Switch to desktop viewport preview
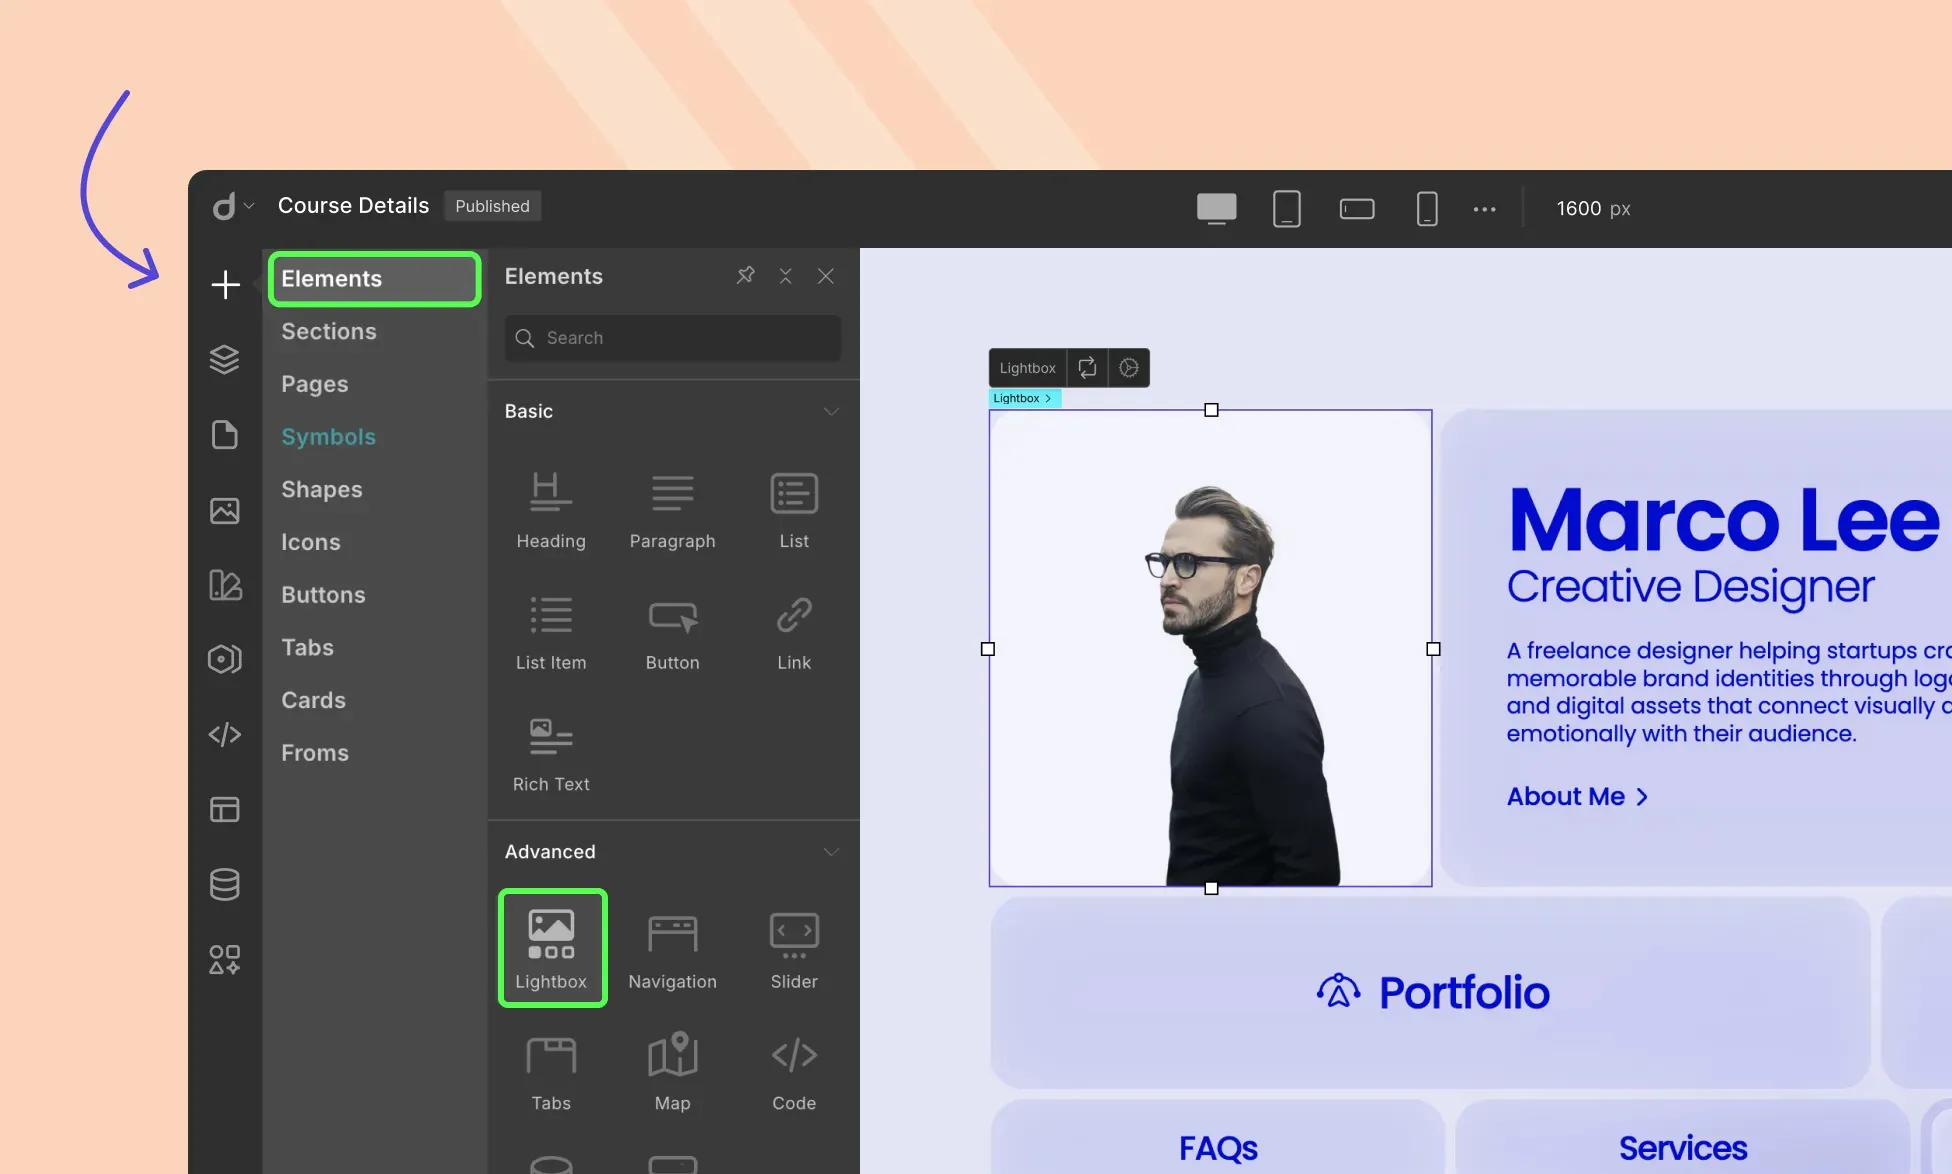Viewport: 1952px width, 1174px height. click(1216, 208)
